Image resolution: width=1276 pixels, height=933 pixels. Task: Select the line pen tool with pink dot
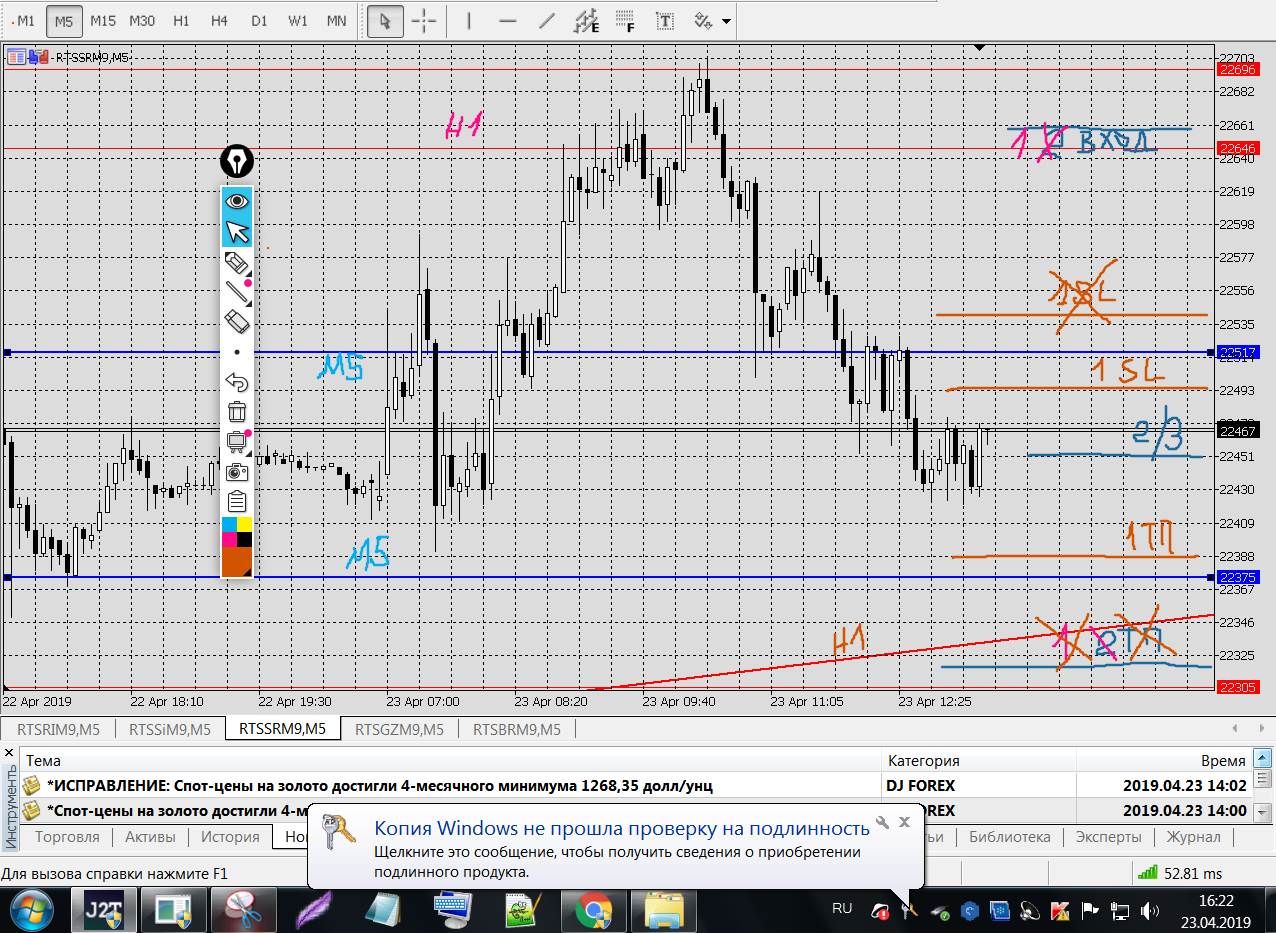(237, 292)
